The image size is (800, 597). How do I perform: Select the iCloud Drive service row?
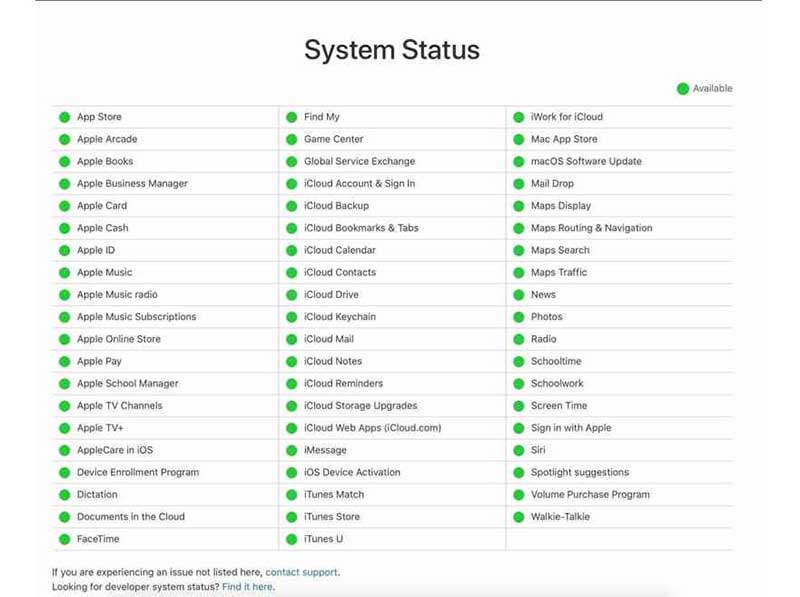[x=331, y=295]
